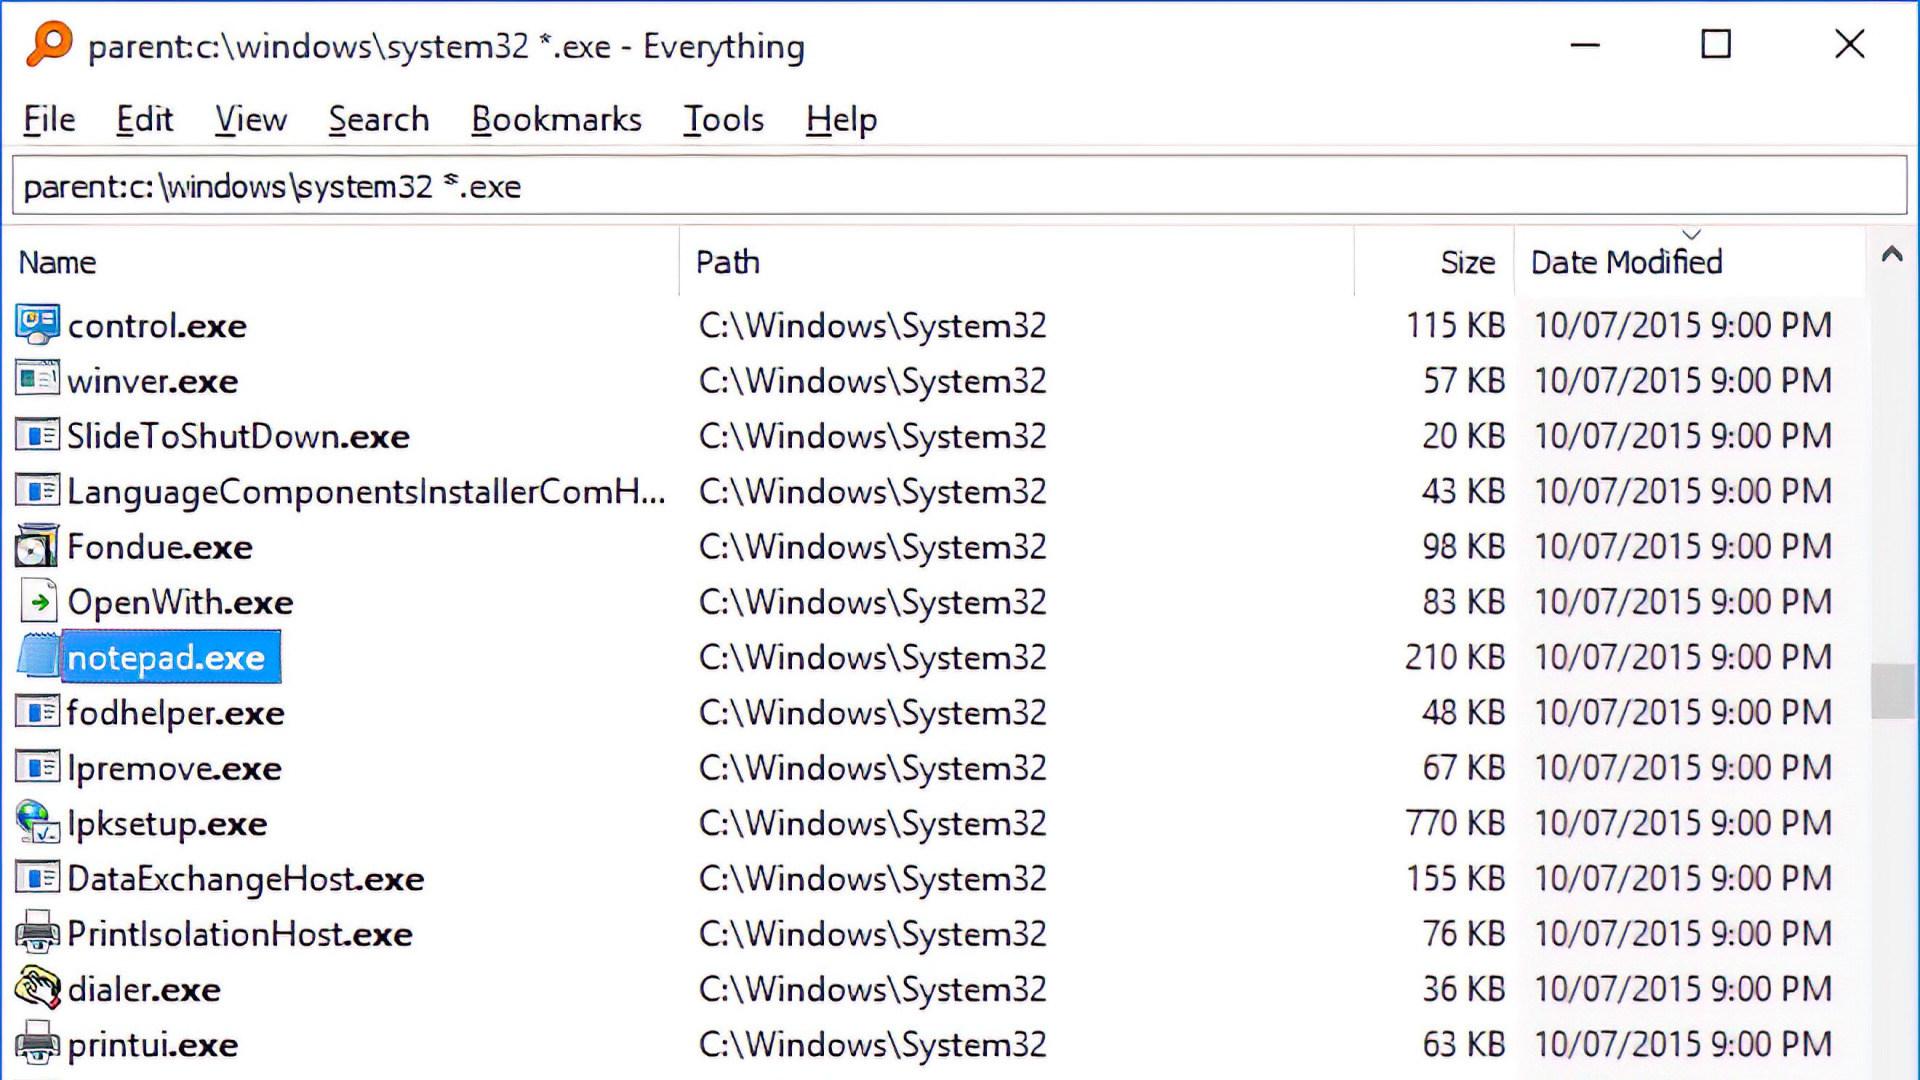Click the path cell in Fondue.exe row
The height and width of the screenshot is (1080, 1920).
[873, 547]
